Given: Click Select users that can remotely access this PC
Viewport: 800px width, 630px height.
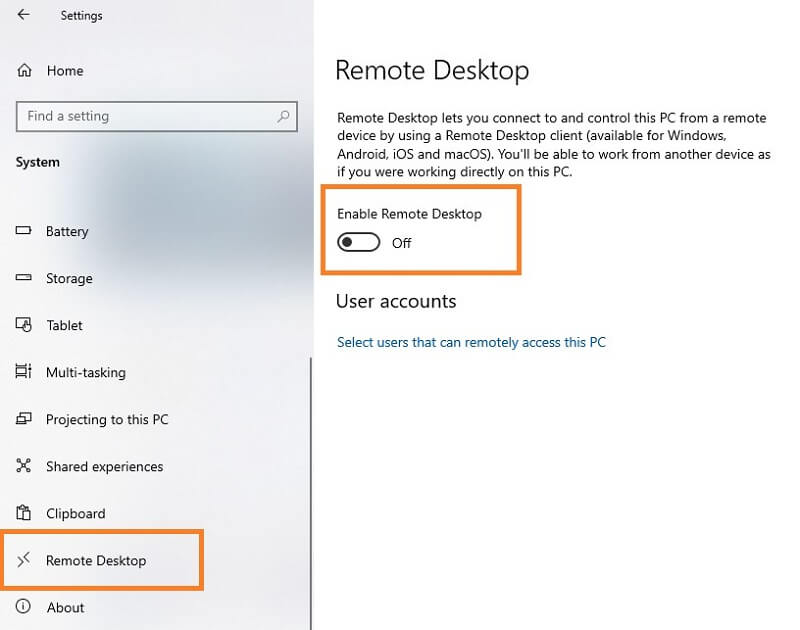Looking at the screenshot, I should (471, 342).
